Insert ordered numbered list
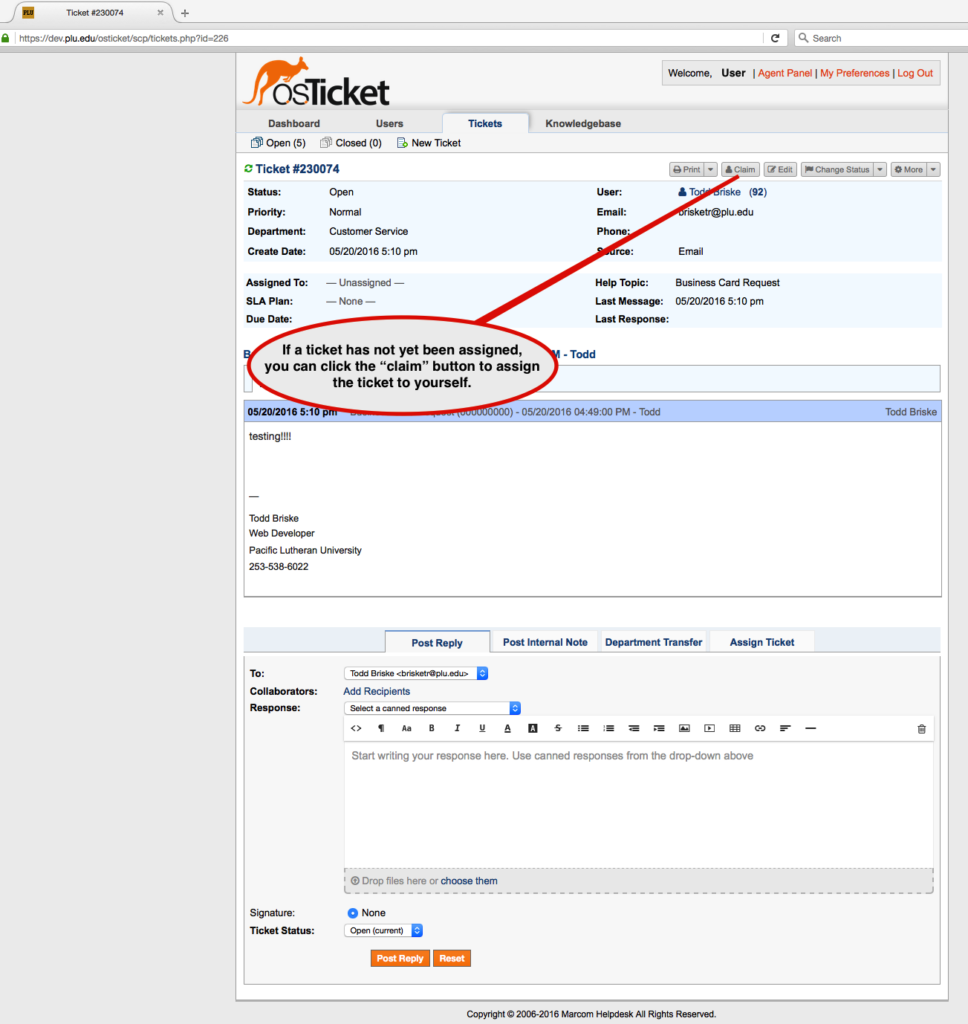The width and height of the screenshot is (968, 1024). click(609, 728)
